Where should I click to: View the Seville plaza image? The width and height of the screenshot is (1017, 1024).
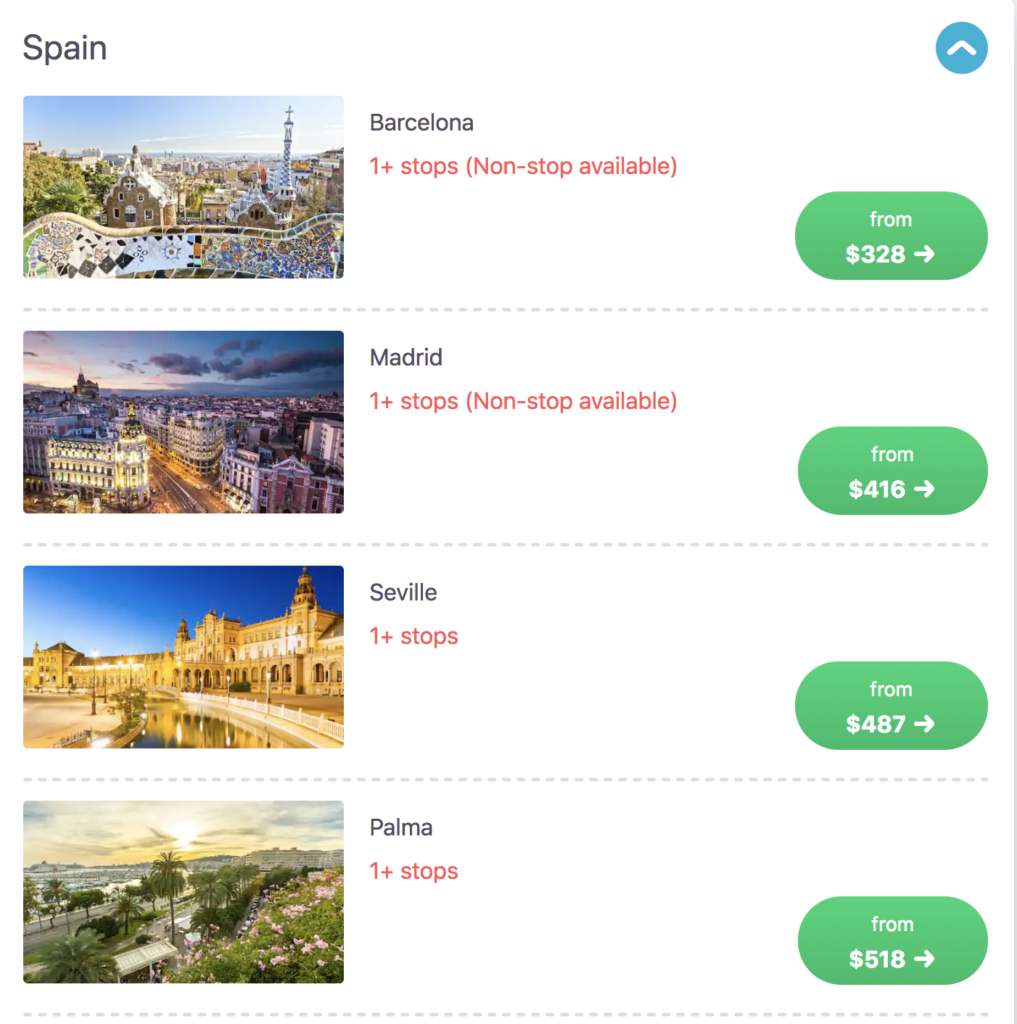coord(183,657)
